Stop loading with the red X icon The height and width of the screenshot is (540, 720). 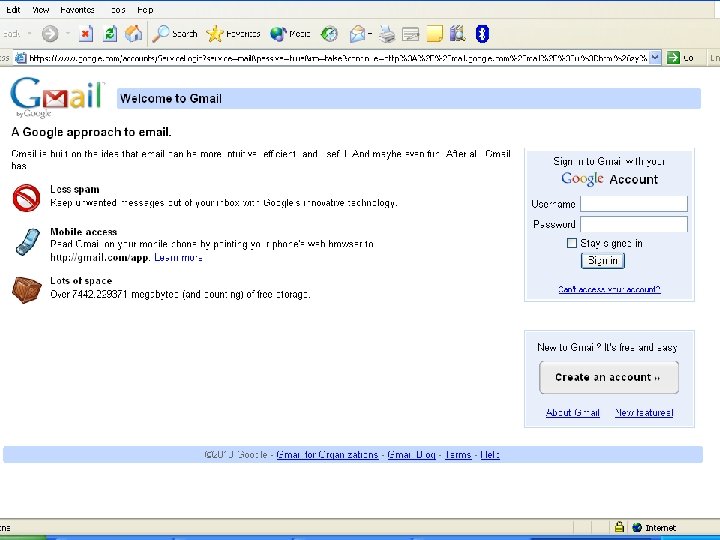click(86, 34)
